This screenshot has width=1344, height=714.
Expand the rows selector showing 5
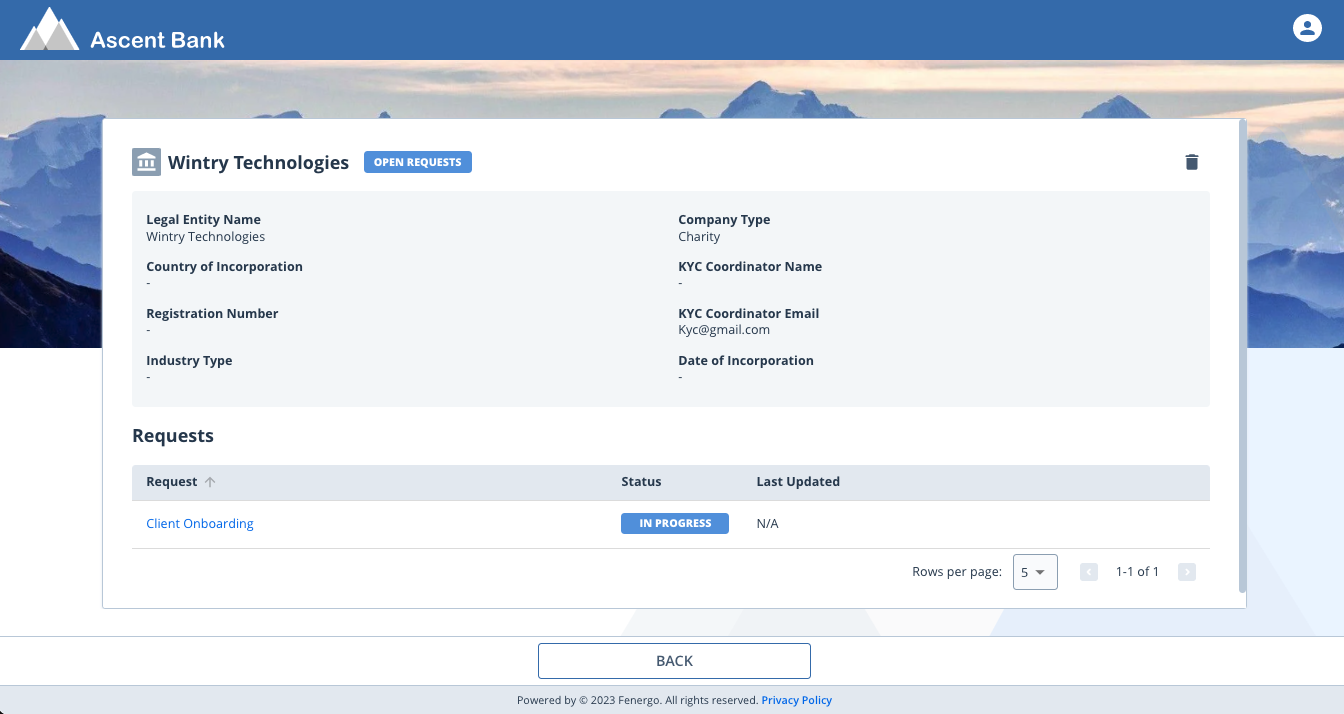tap(1035, 571)
